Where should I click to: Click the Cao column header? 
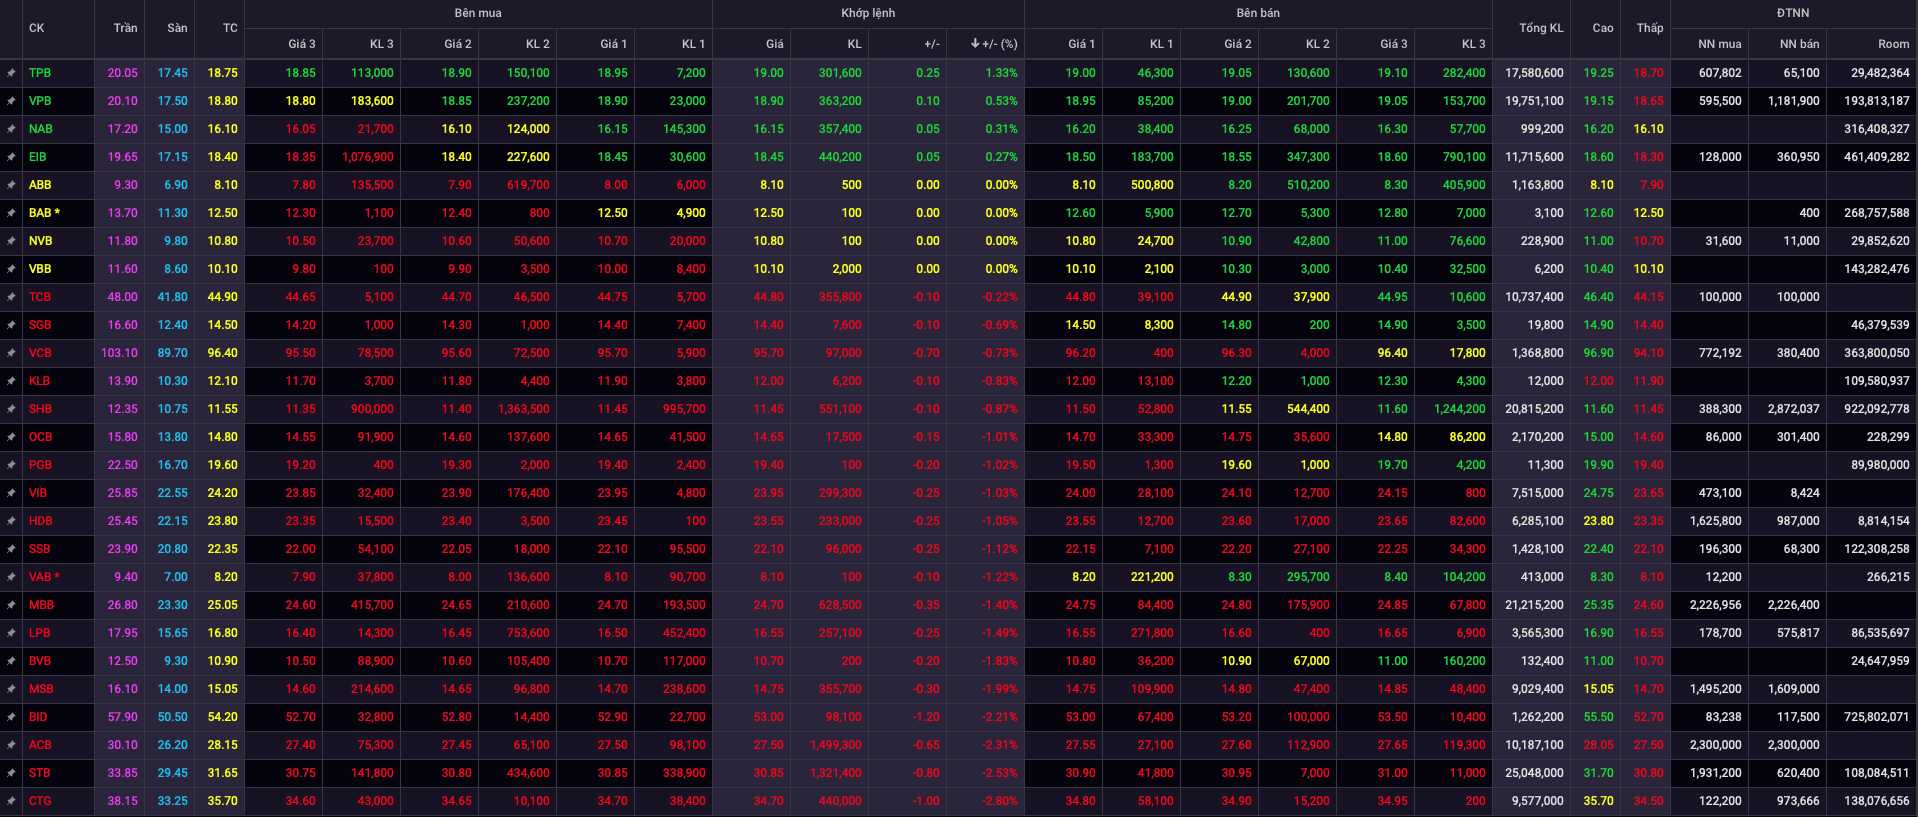(x=1603, y=28)
